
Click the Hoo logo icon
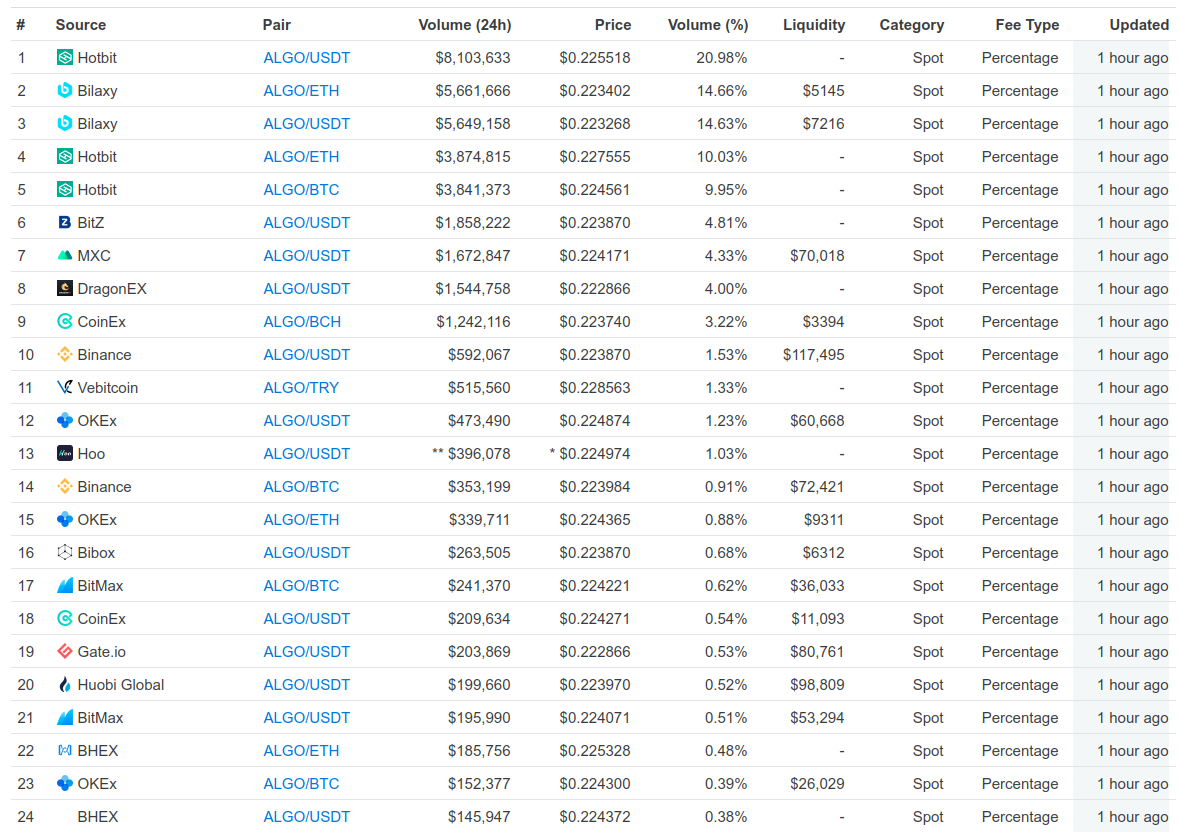[x=65, y=455]
